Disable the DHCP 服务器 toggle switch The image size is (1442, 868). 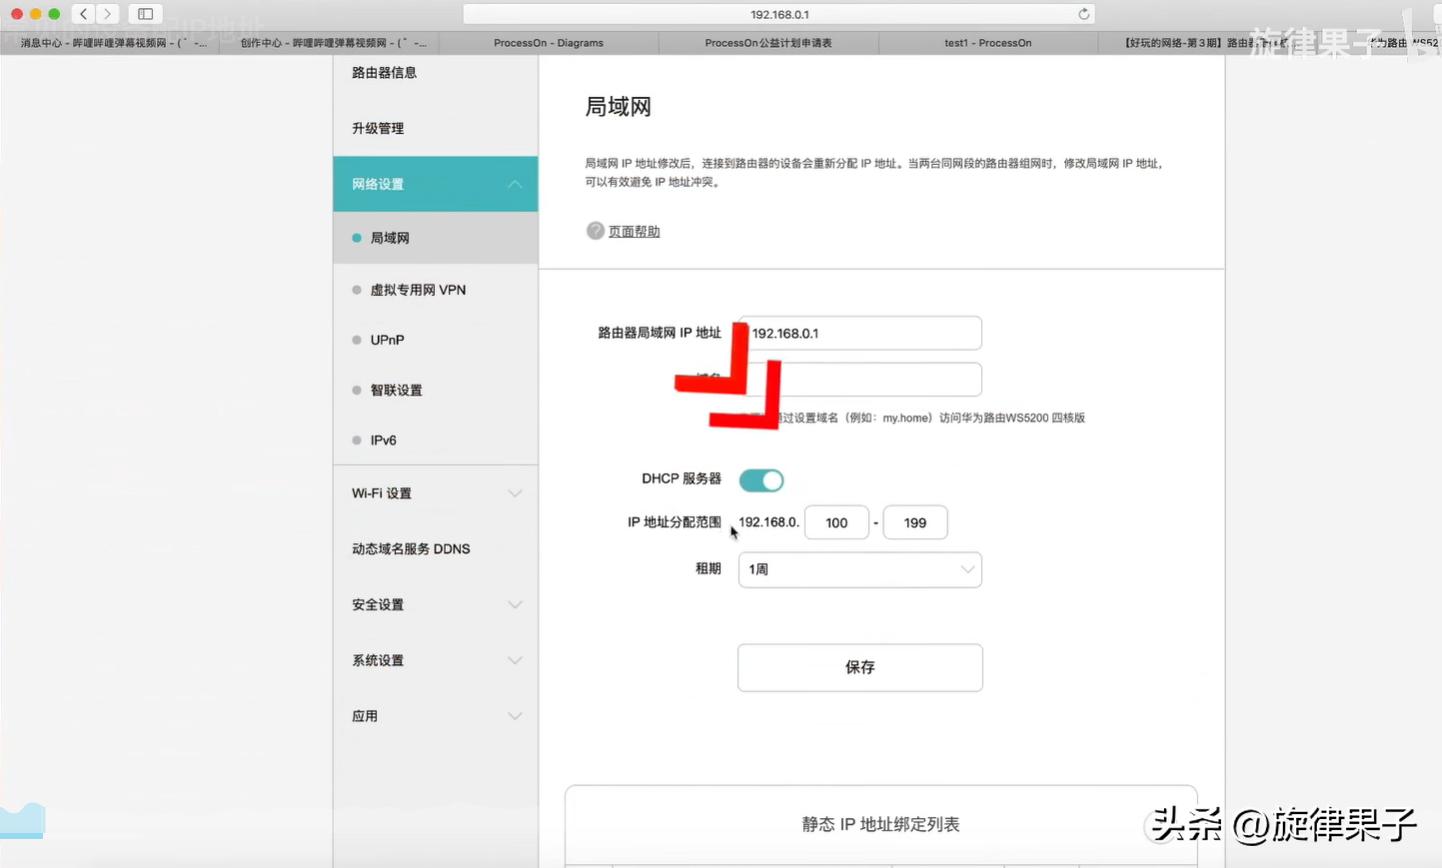click(761, 480)
